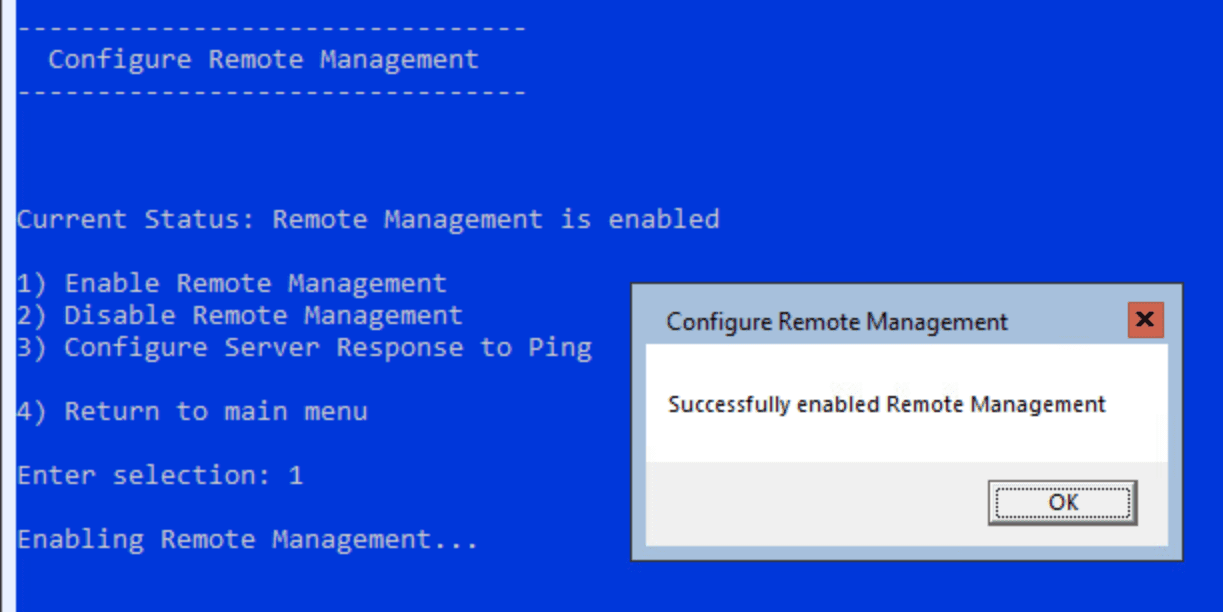Click the word 'enabled' in the status line
Screen dimensions: 1223x612
tap(664, 219)
